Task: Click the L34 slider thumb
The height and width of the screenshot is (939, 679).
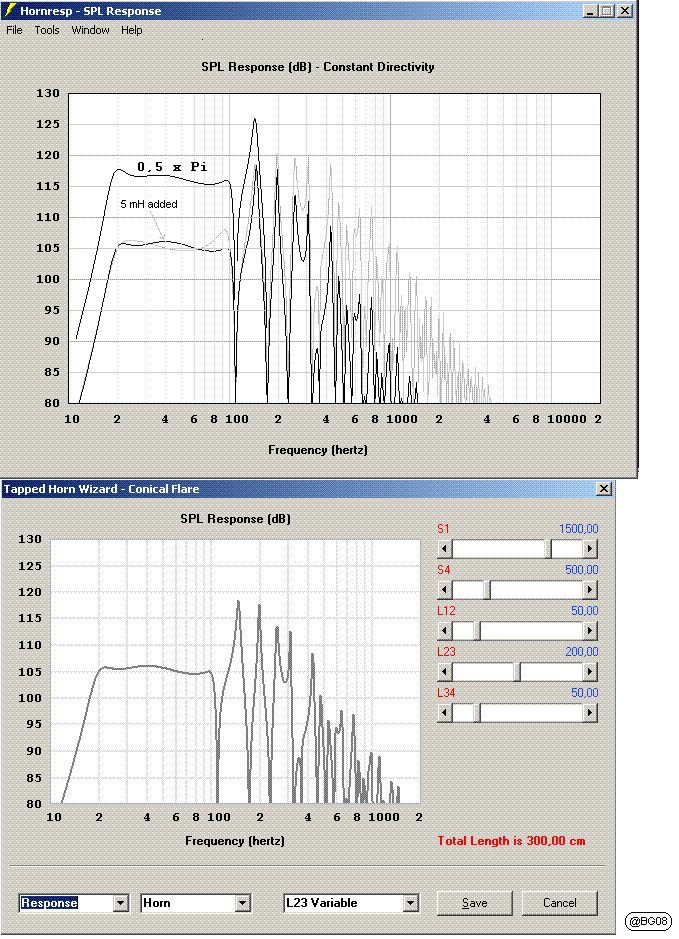Action: tap(477, 713)
